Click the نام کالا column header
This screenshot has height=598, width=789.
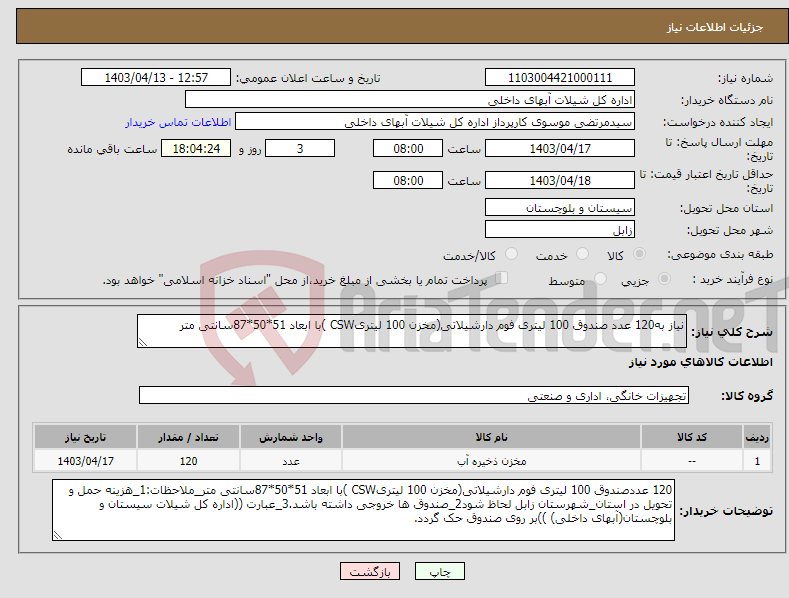coord(491,437)
